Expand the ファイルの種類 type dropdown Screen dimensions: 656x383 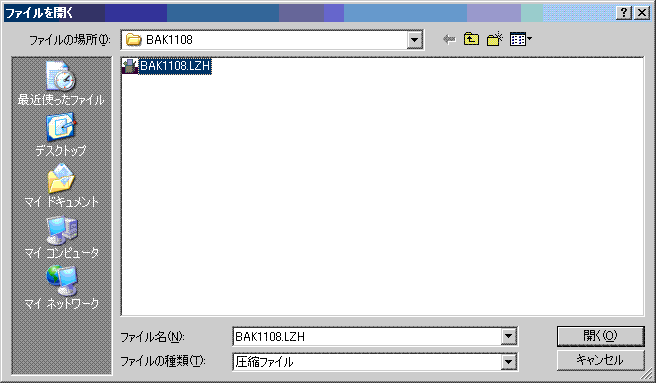tap(509, 362)
